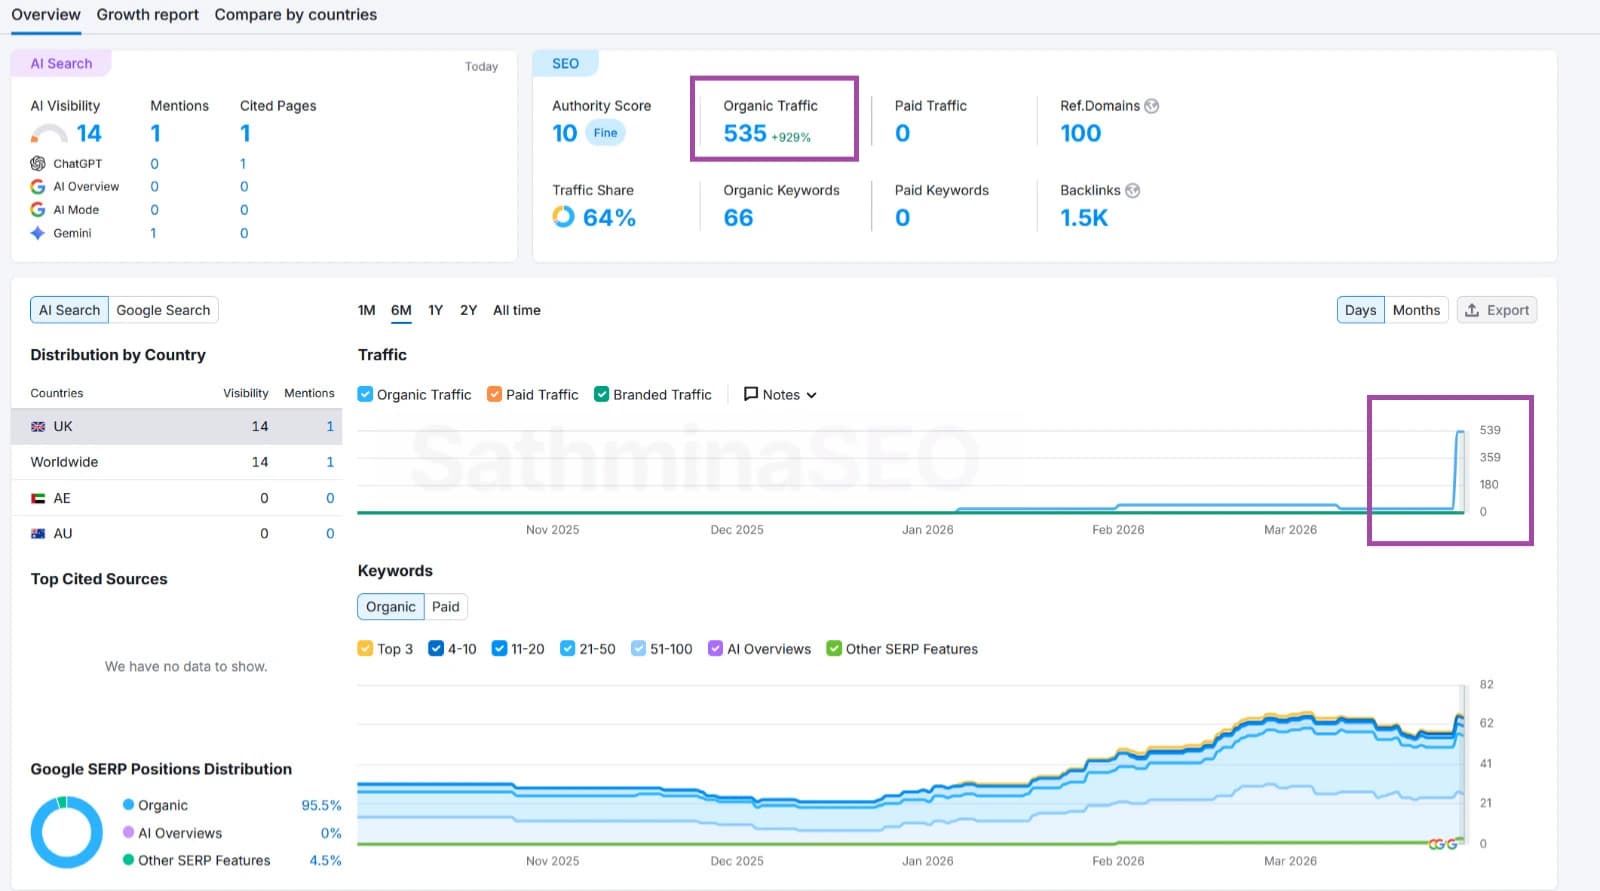Uncheck the 11-20 keywords checkbox
1600x891 pixels.
coord(499,648)
